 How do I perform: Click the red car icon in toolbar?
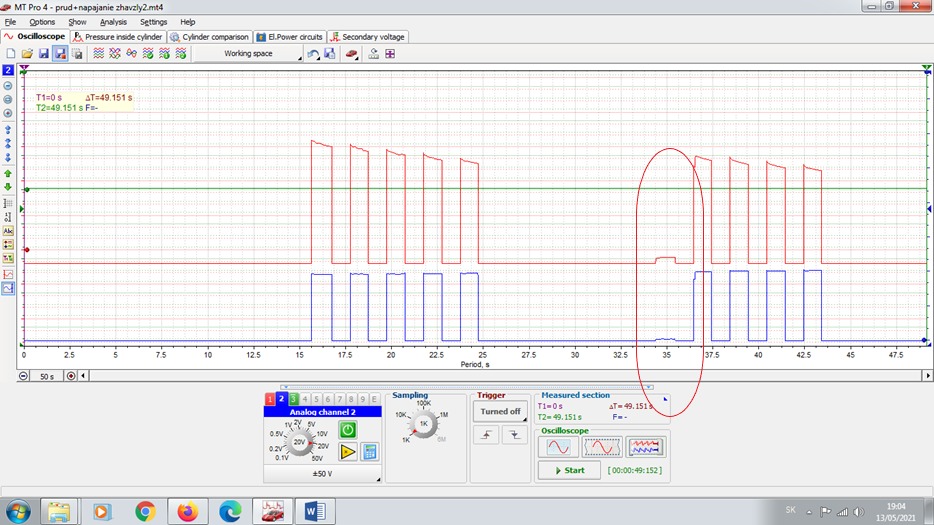[x=351, y=53]
